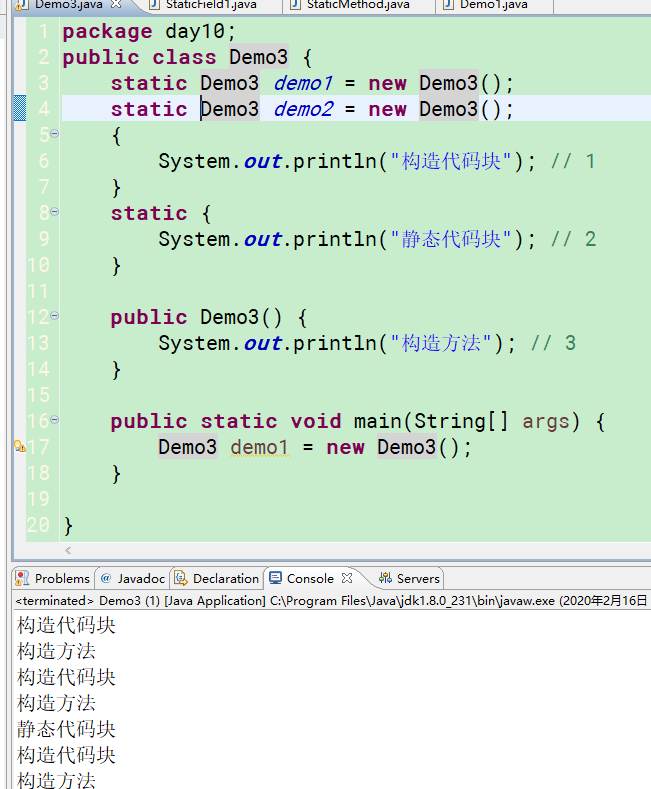The width and height of the screenshot is (651, 789).
Task: Open the Demo1.java editor tab
Action: [x=494, y=5]
